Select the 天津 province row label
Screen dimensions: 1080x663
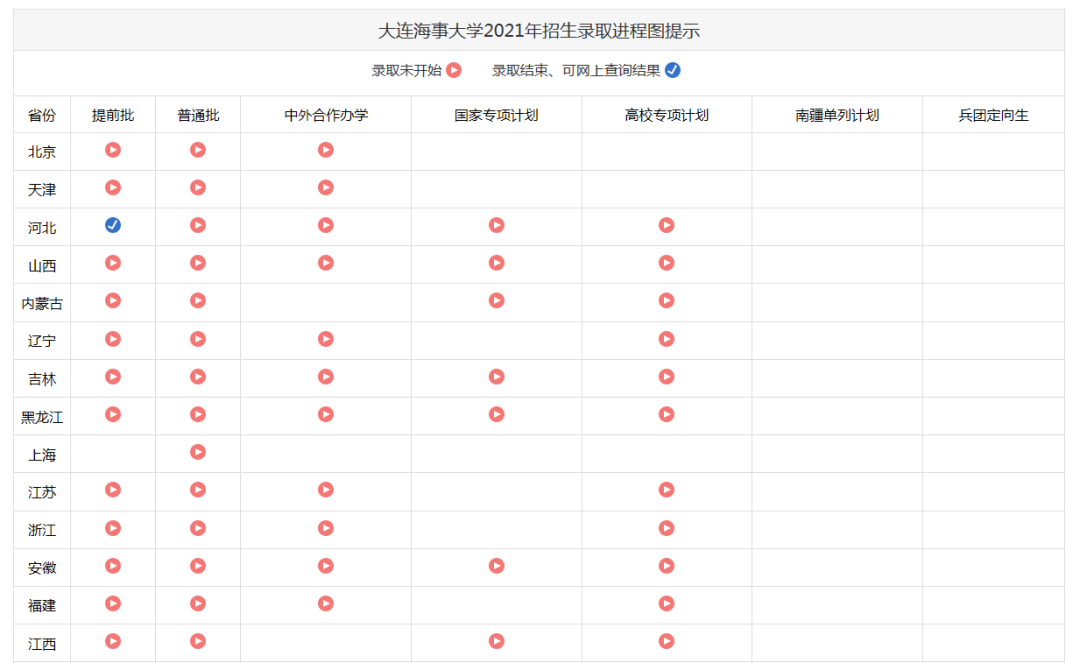[42, 190]
